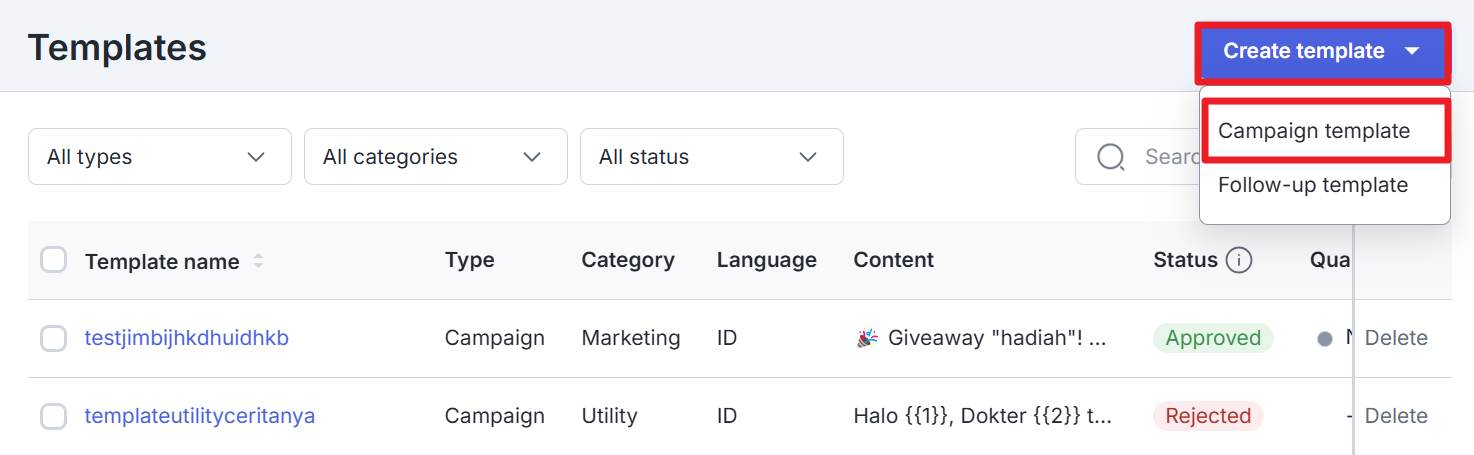Open the testjimbijhkdhuidhkb template link
The height and width of the screenshot is (455, 1474).
[186, 338]
